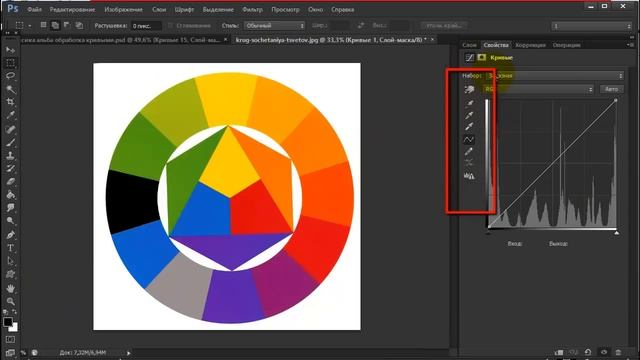Open the Style dropdown in options bar
Screen dimensions: 640x360
click(274, 25)
